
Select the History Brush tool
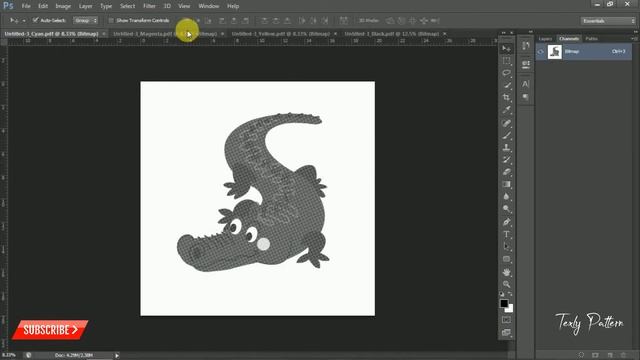506,160
